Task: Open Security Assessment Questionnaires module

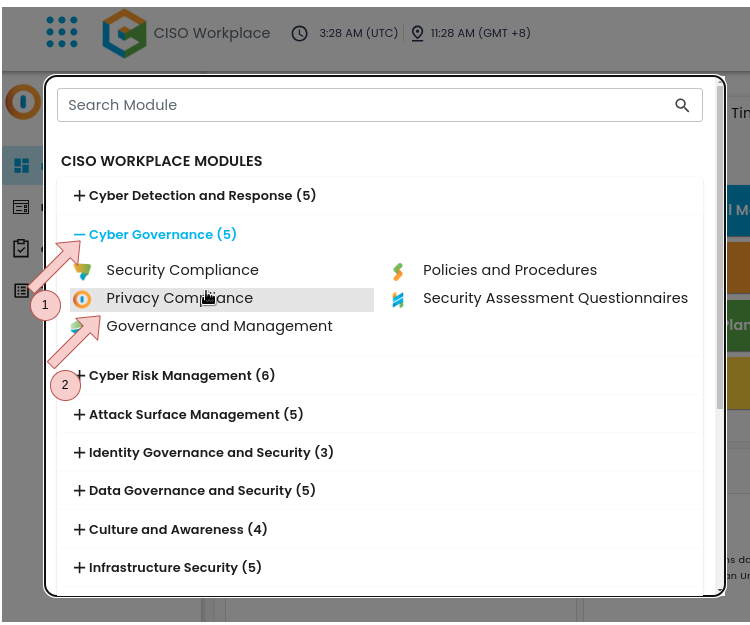Action: pos(555,298)
